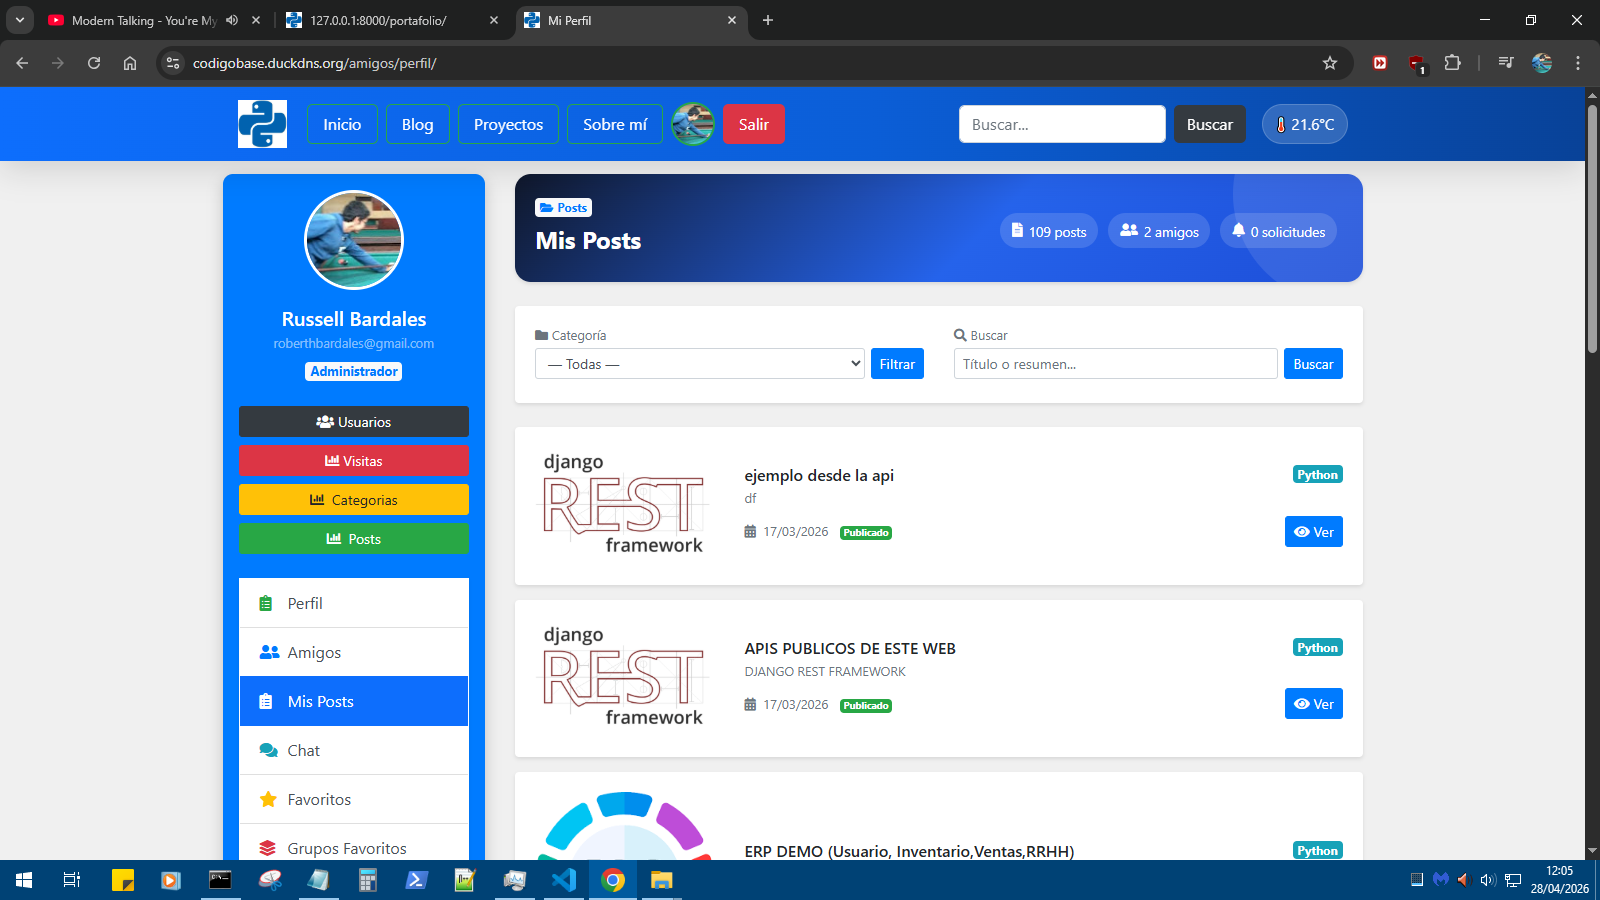Click the ejemplo desde la api thumbnail

click(x=624, y=504)
